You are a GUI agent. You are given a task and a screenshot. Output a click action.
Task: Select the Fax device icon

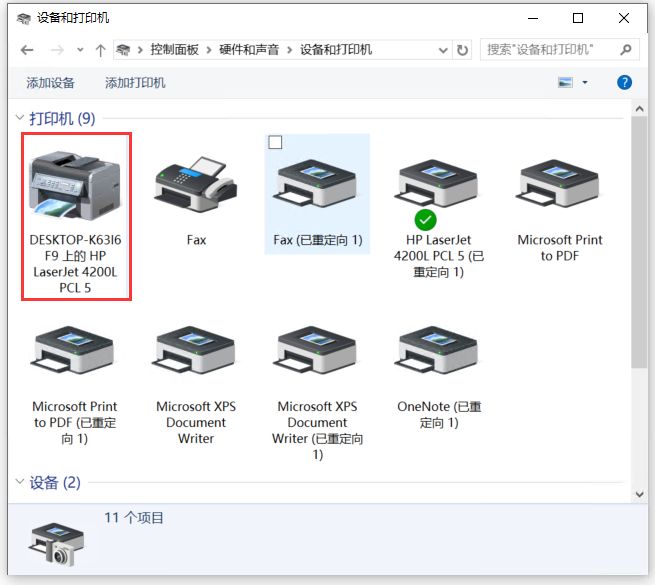tap(195, 184)
